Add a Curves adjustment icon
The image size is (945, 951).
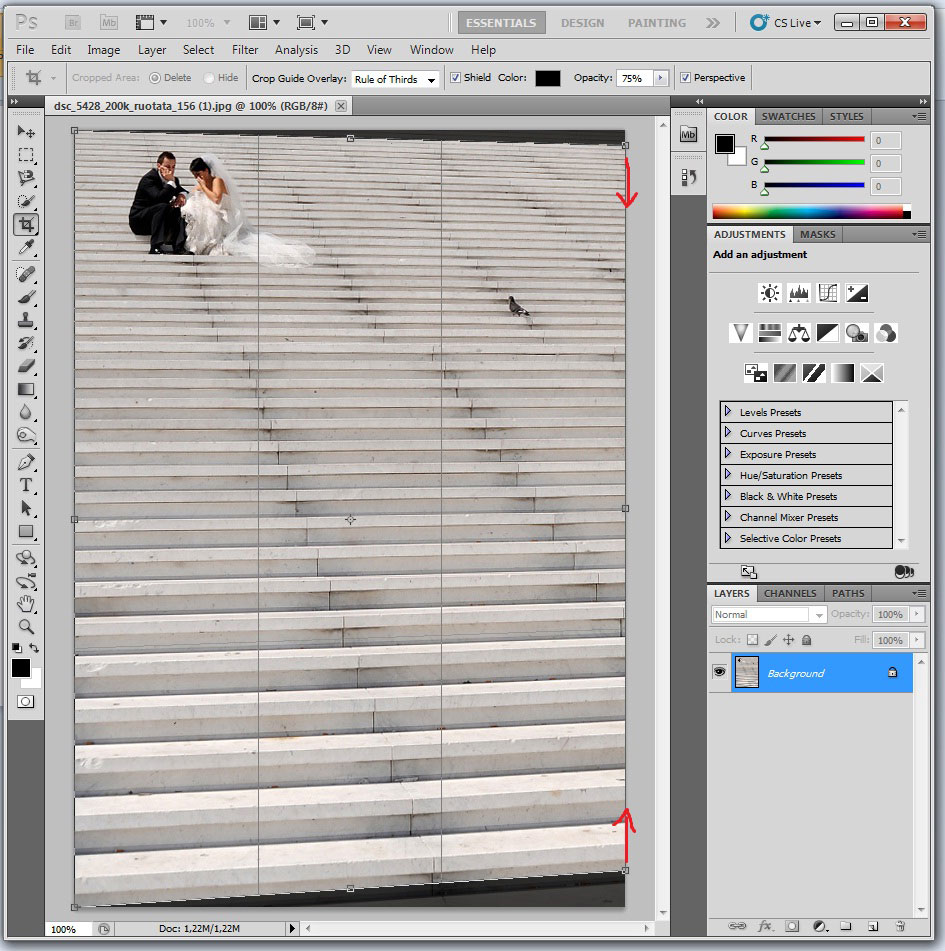point(827,293)
